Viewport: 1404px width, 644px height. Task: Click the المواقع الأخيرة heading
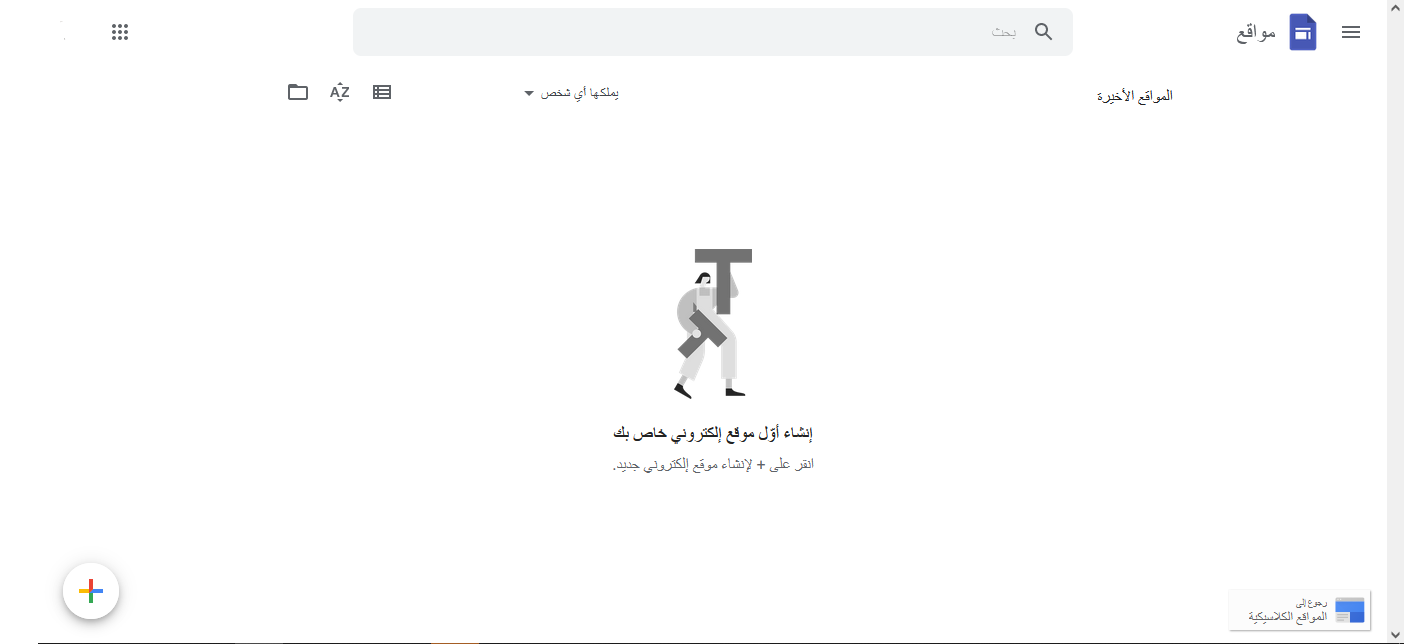(1135, 96)
